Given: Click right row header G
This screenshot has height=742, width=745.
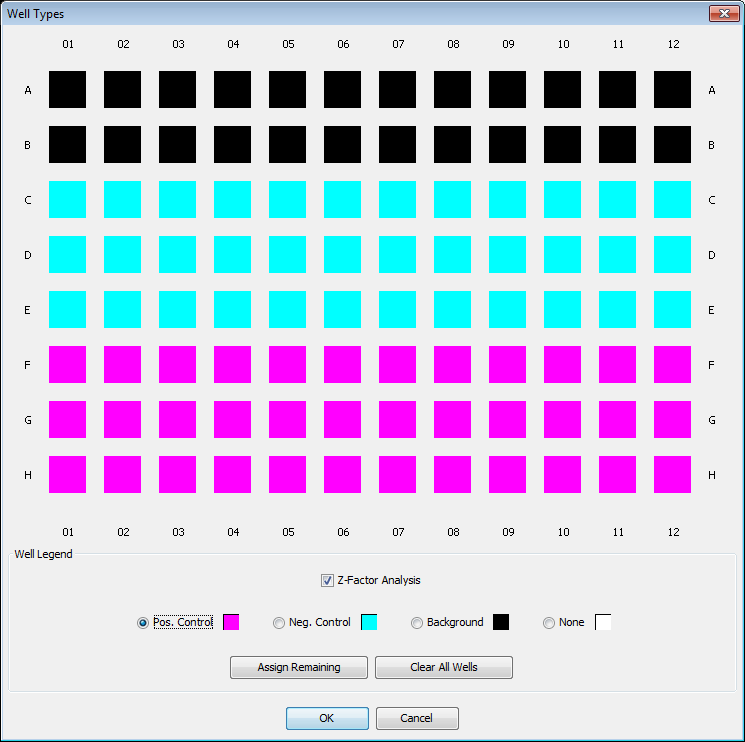Looking at the screenshot, I should [x=712, y=420].
